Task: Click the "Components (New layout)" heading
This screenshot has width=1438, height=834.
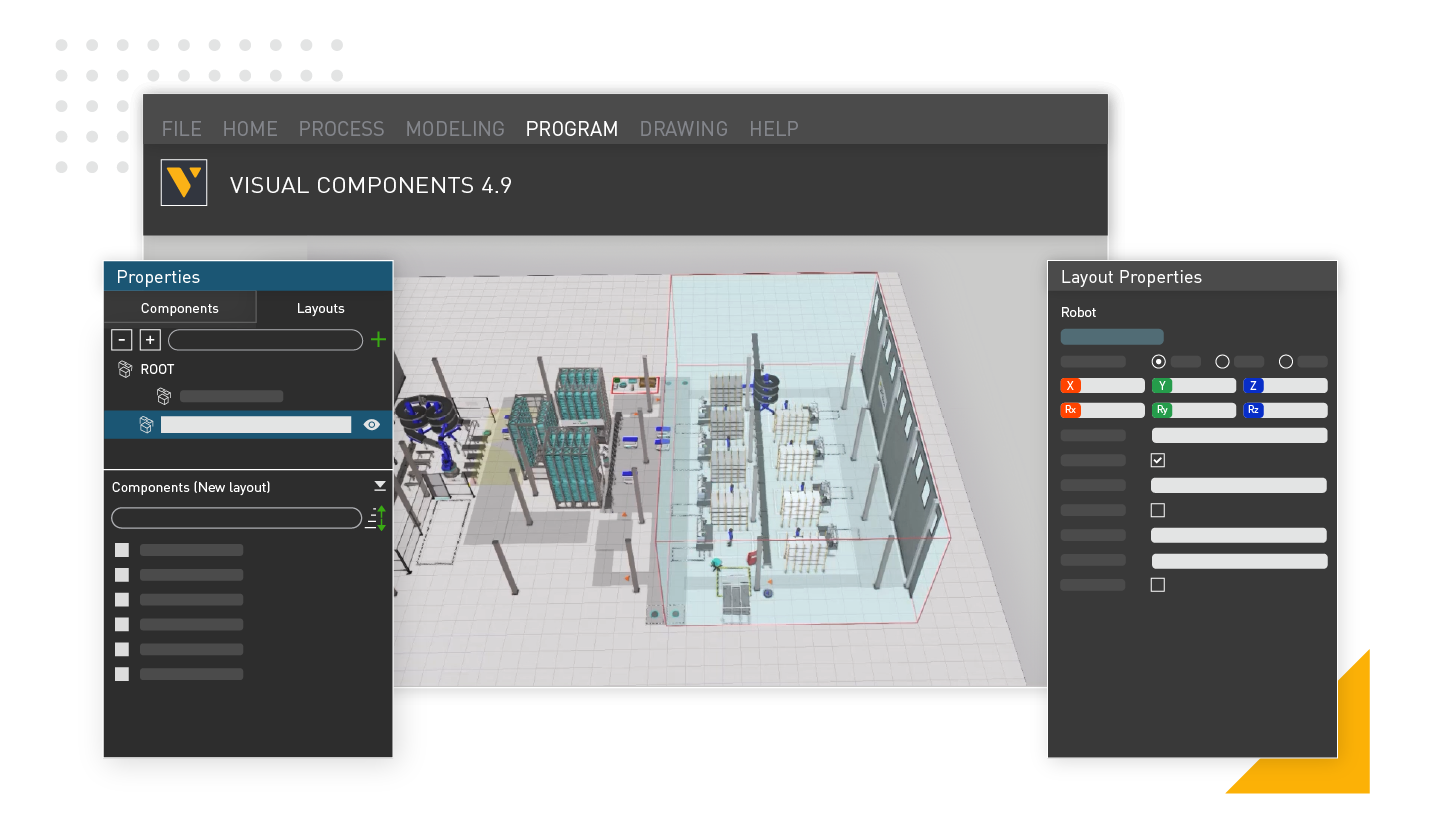Action: (x=191, y=487)
